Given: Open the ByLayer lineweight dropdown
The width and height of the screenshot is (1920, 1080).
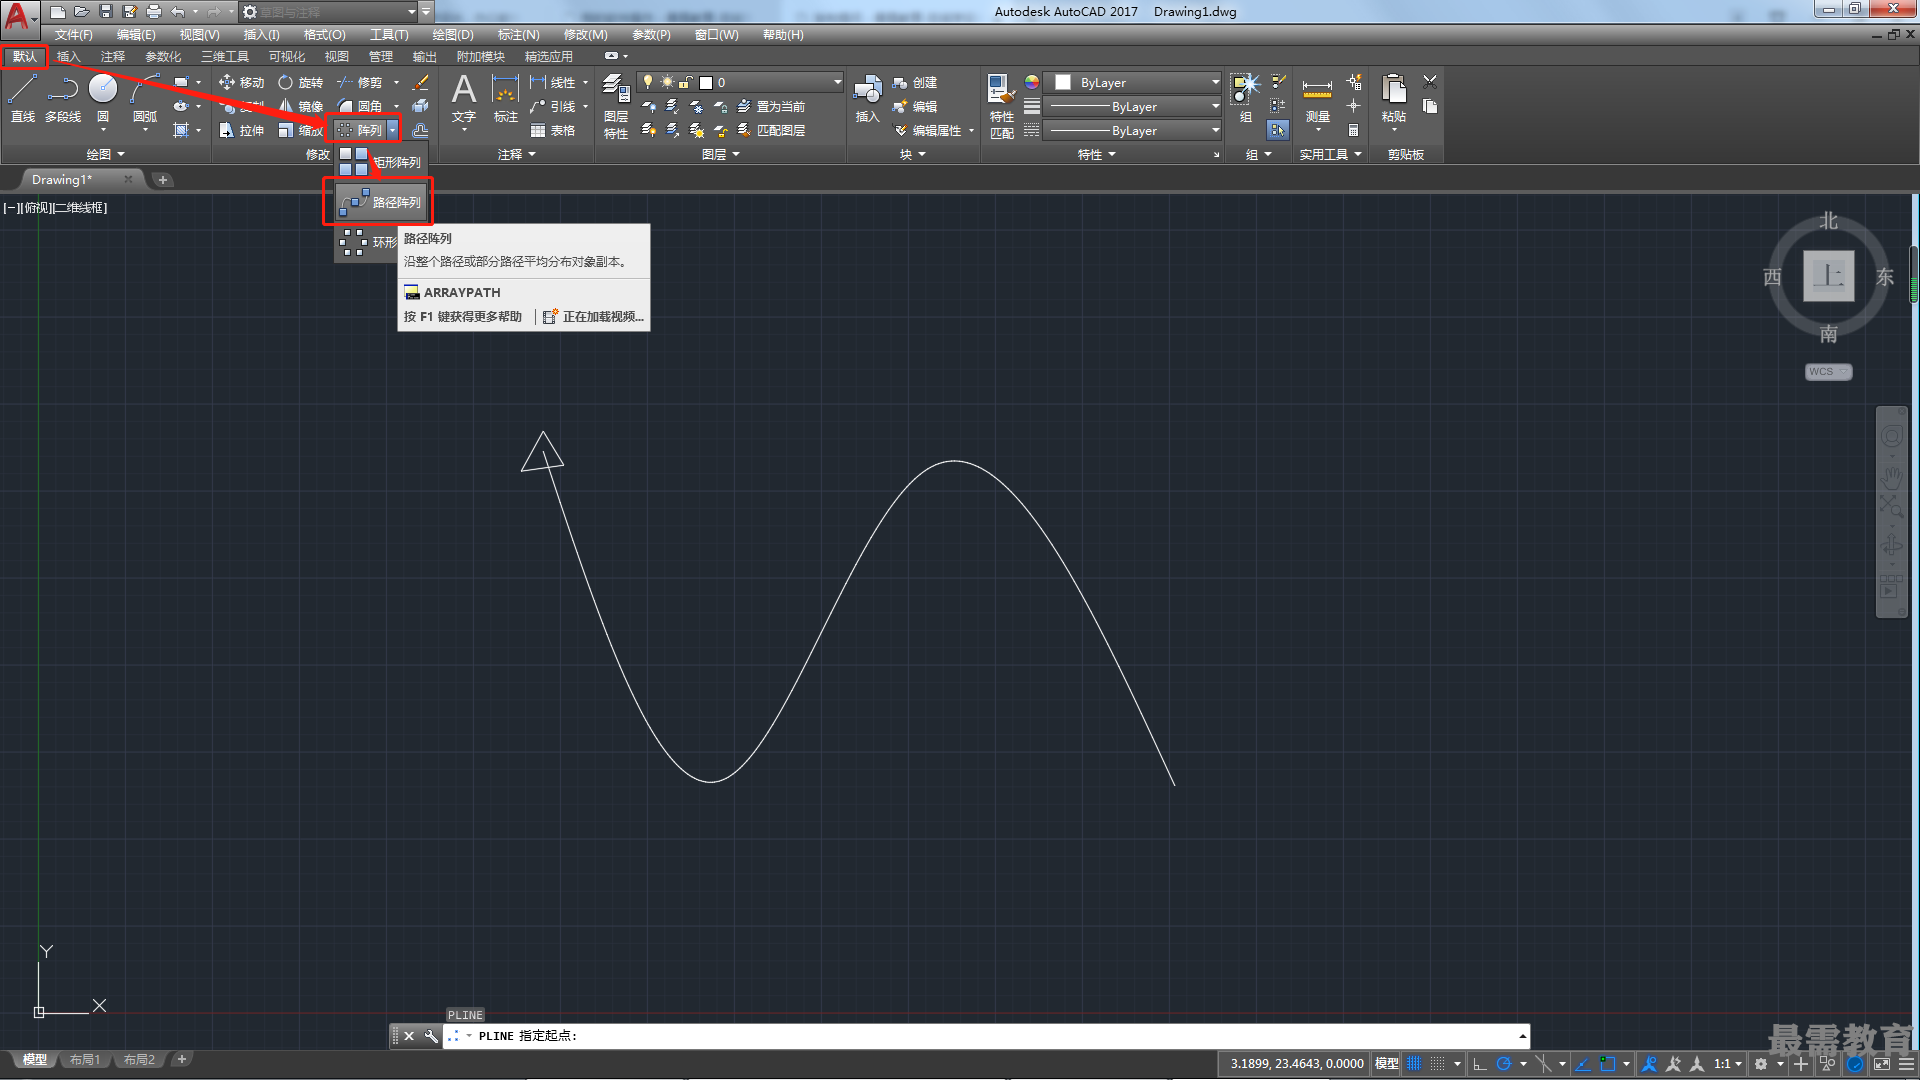Looking at the screenshot, I should (1131, 106).
